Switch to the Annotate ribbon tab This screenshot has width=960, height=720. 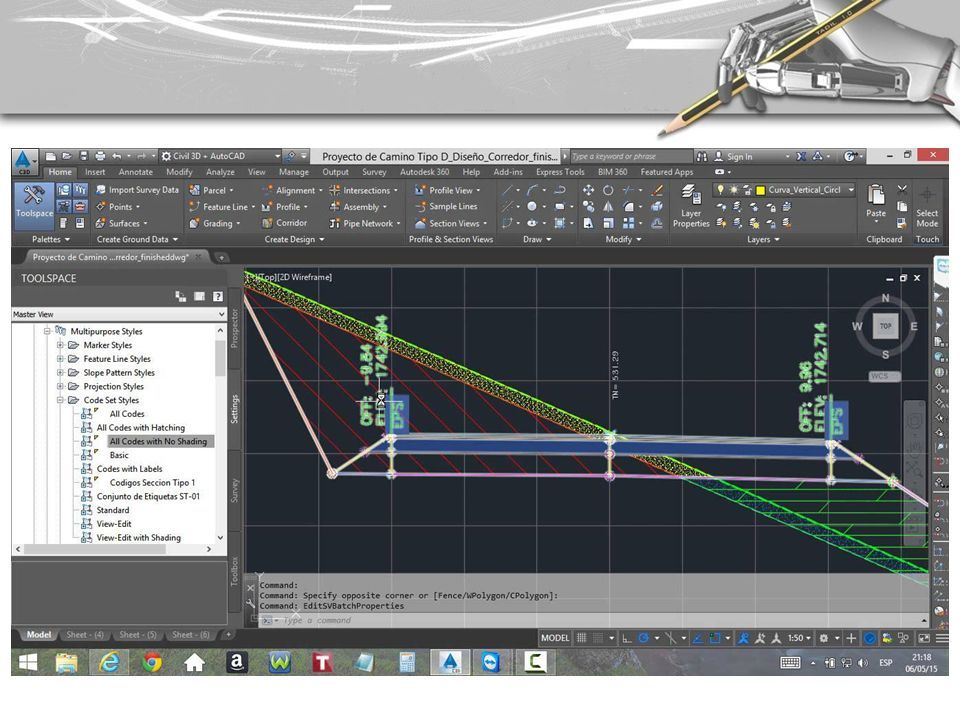(x=136, y=172)
